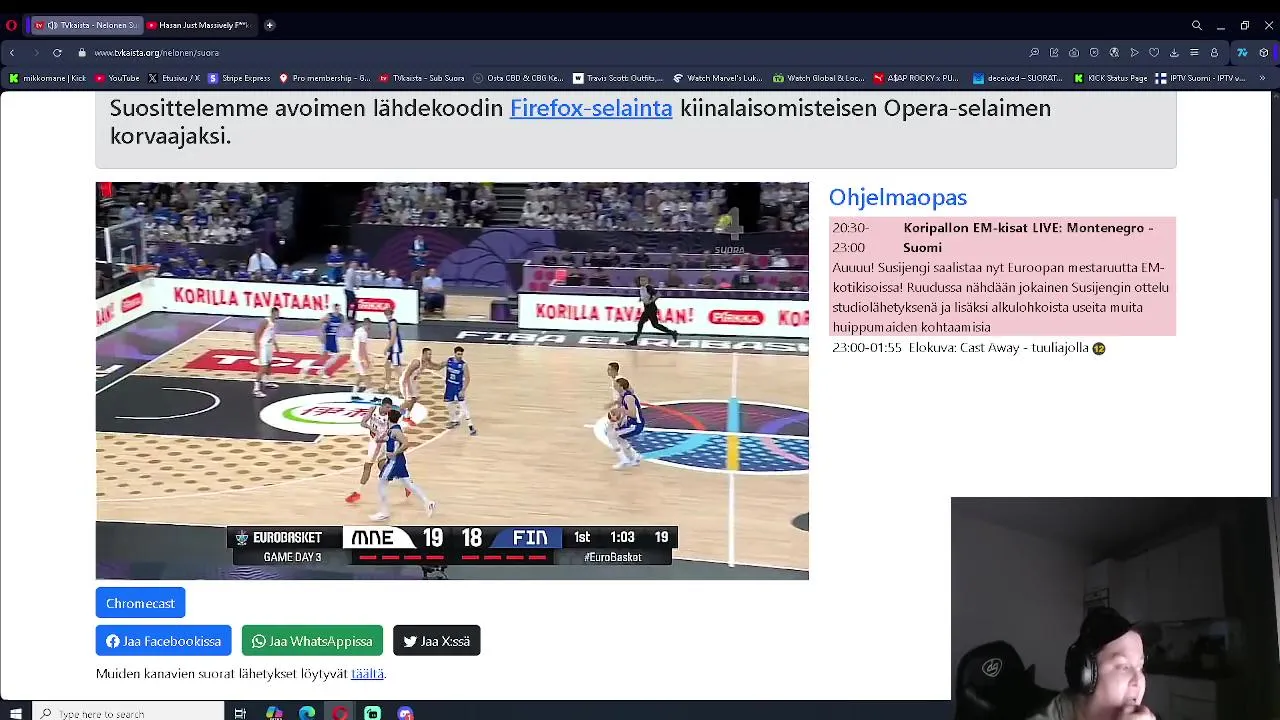
Task: Open the find-in-page zoom search icon
Action: click(1034, 52)
